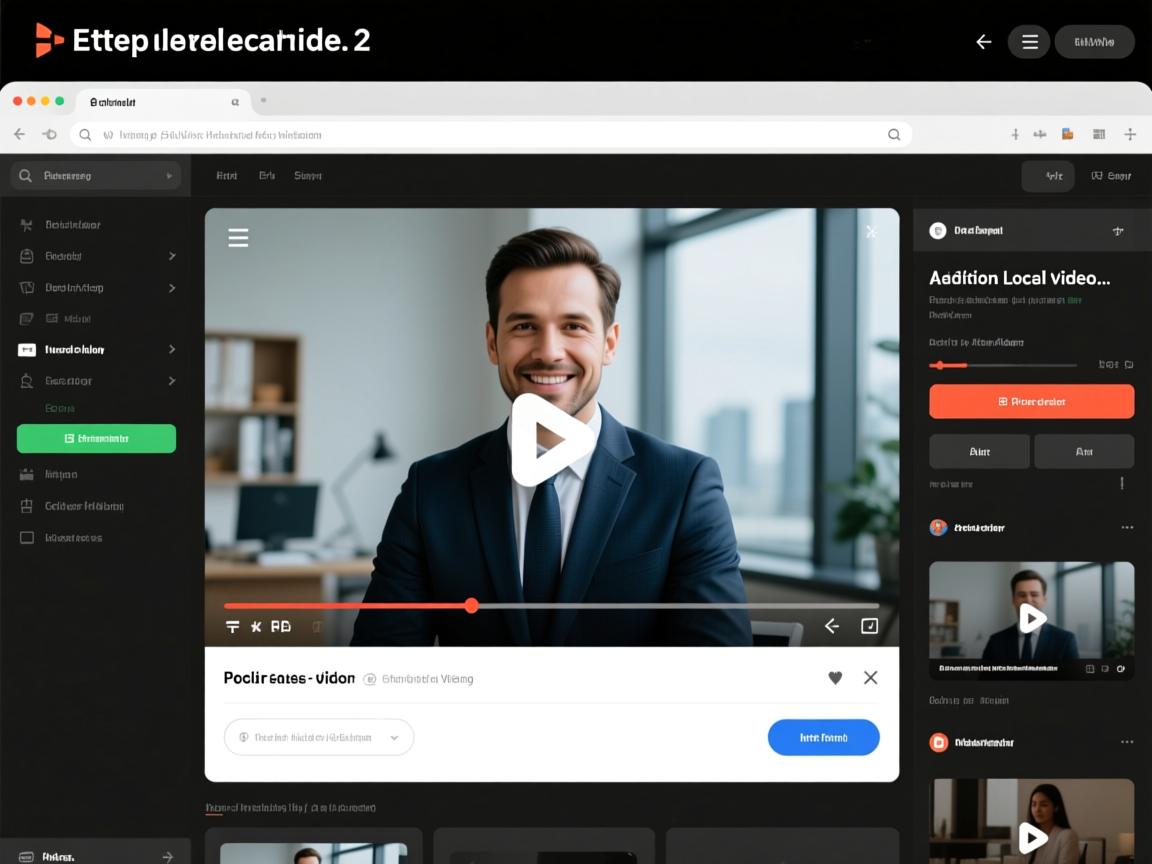Open the first suggested video thumbnail
Image resolution: width=1152 pixels, height=864 pixels.
[x=1031, y=620]
